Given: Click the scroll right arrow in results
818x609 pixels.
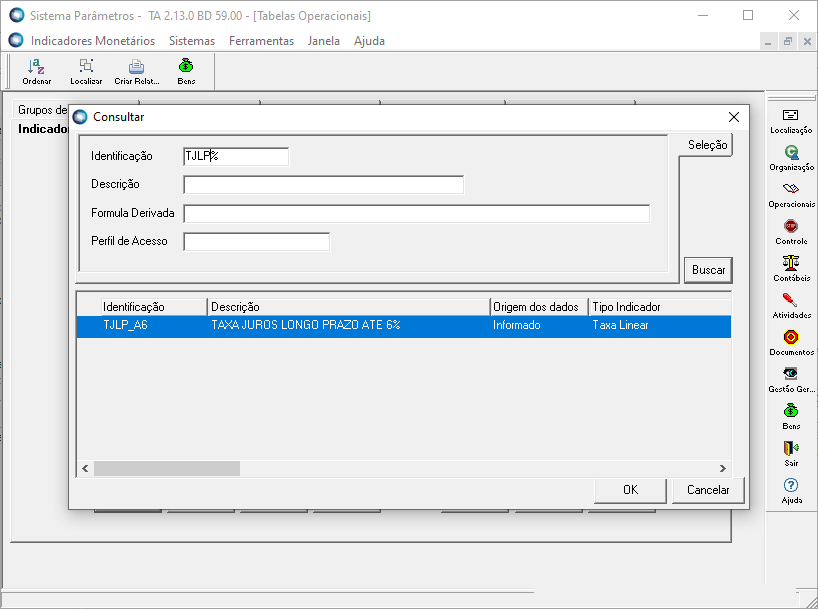Looking at the screenshot, I should 723,468.
